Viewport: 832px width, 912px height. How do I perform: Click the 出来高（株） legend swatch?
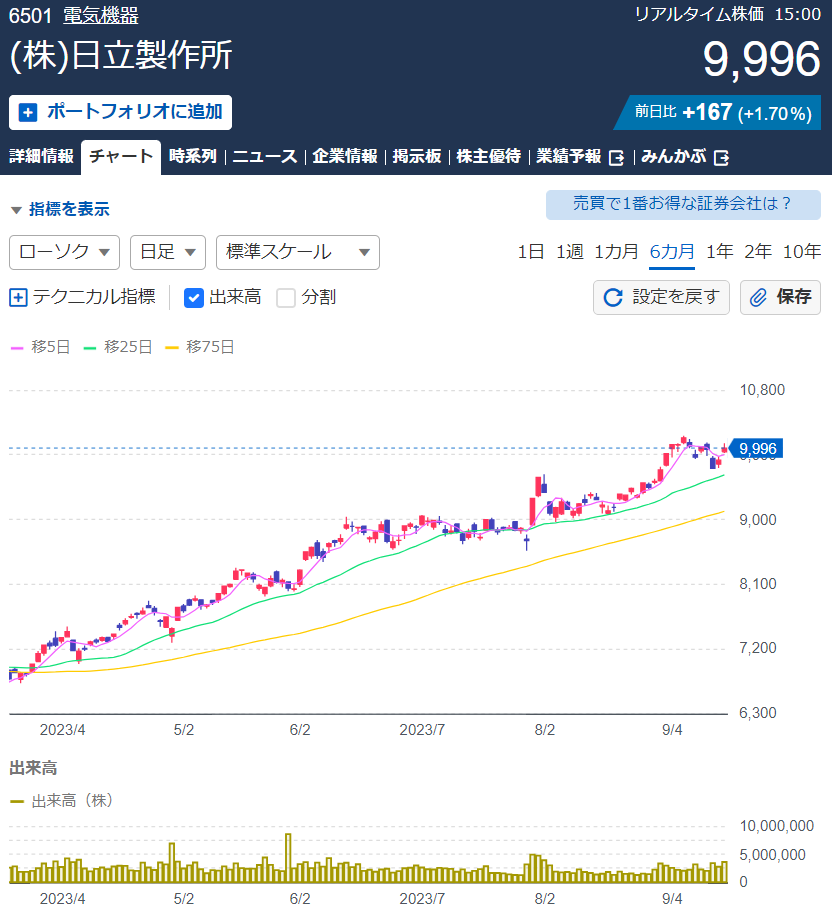[17, 802]
